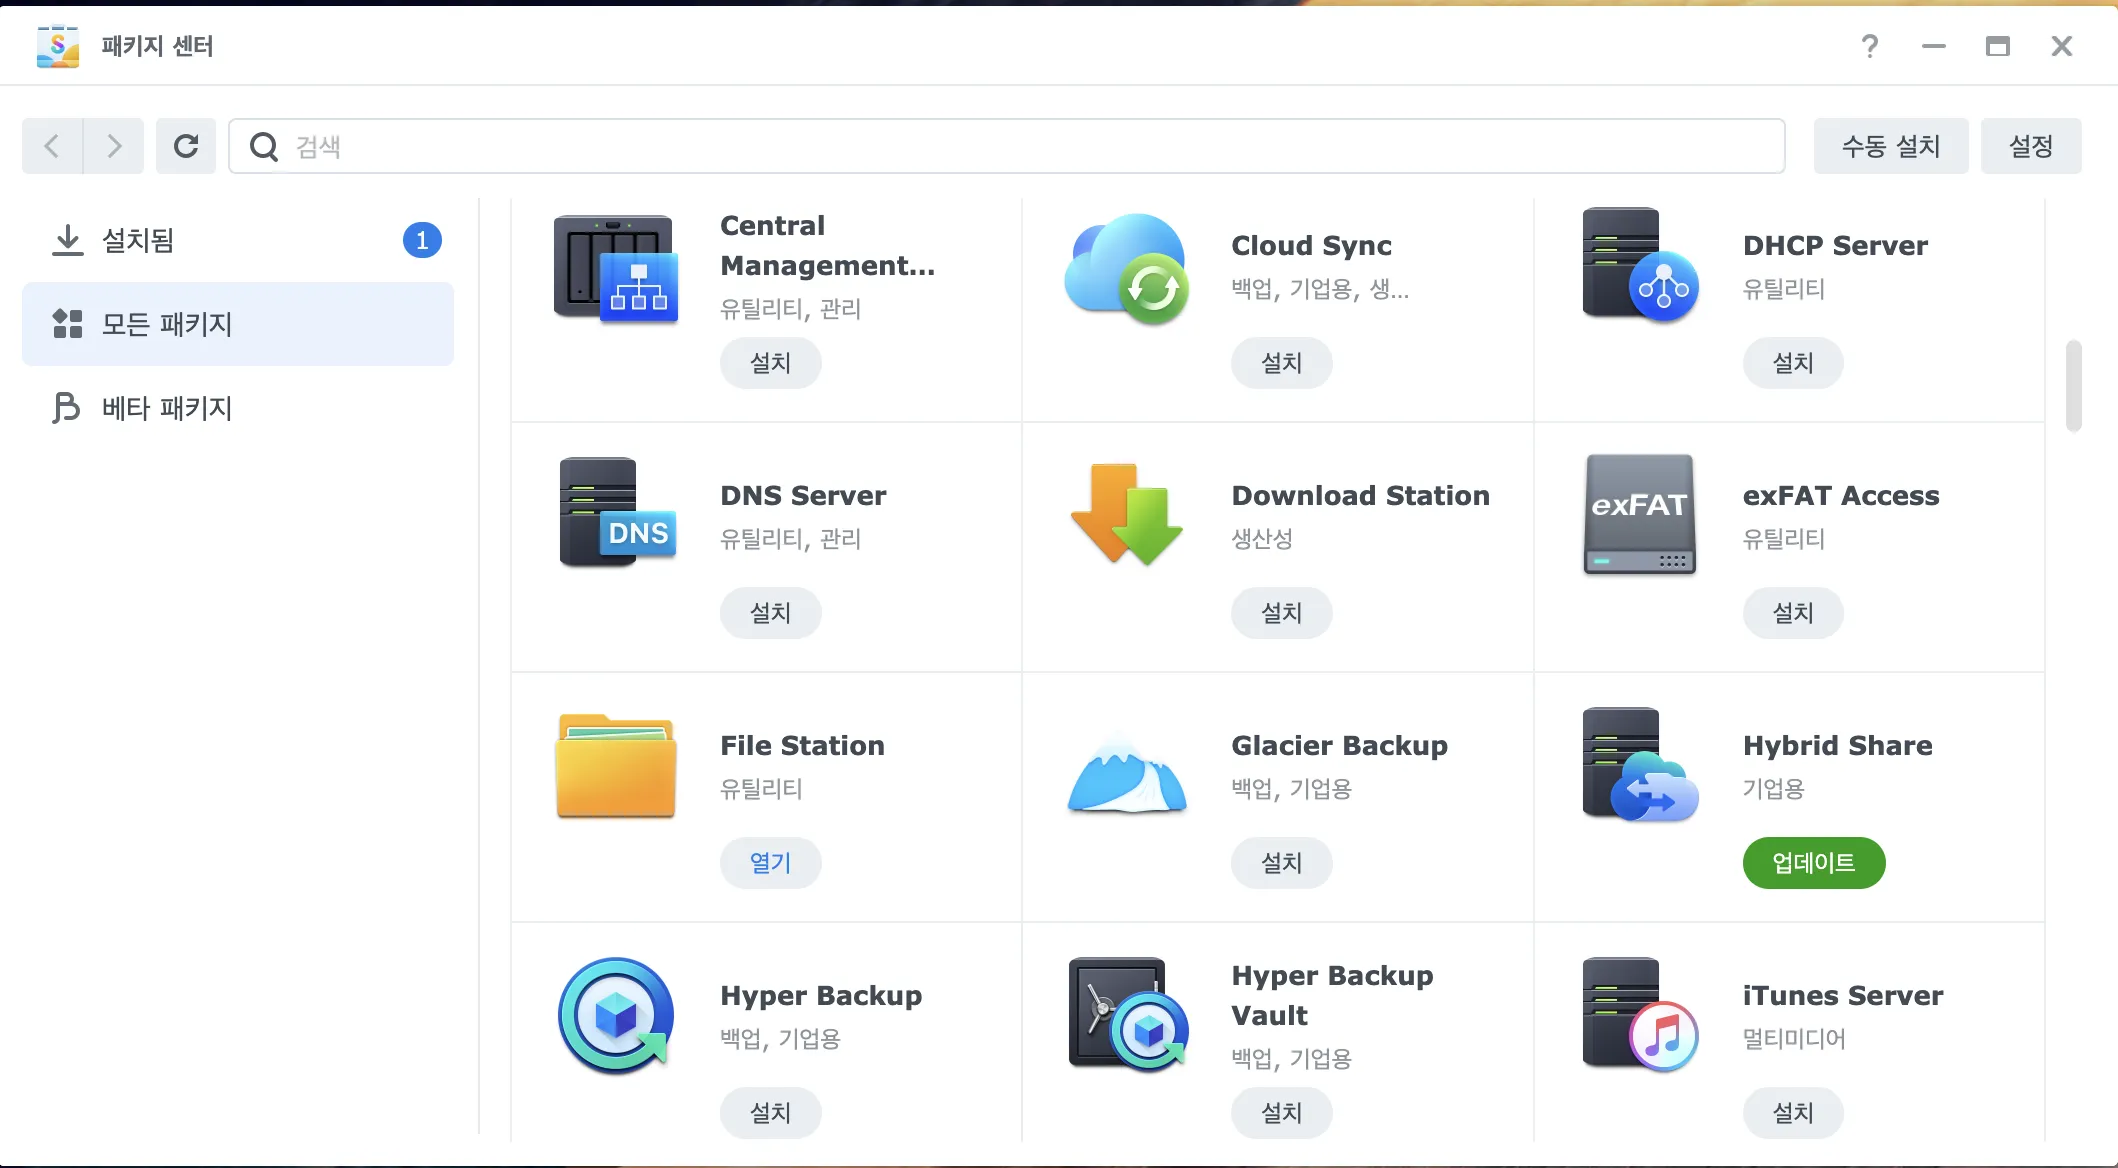Click the 패키지 센터 window title text
Screen dimensions: 2118x1168
(x=158, y=46)
